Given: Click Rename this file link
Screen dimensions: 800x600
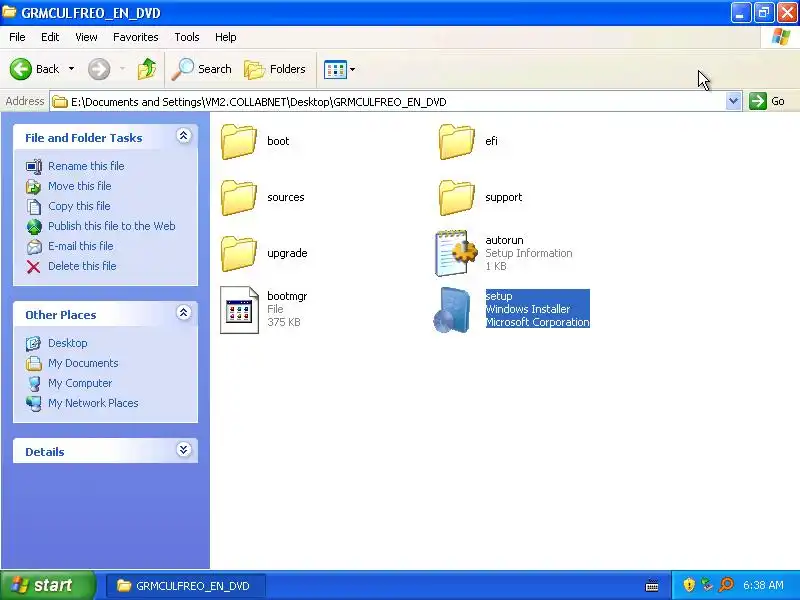Looking at the screenshot, I should tap(86, 166).
